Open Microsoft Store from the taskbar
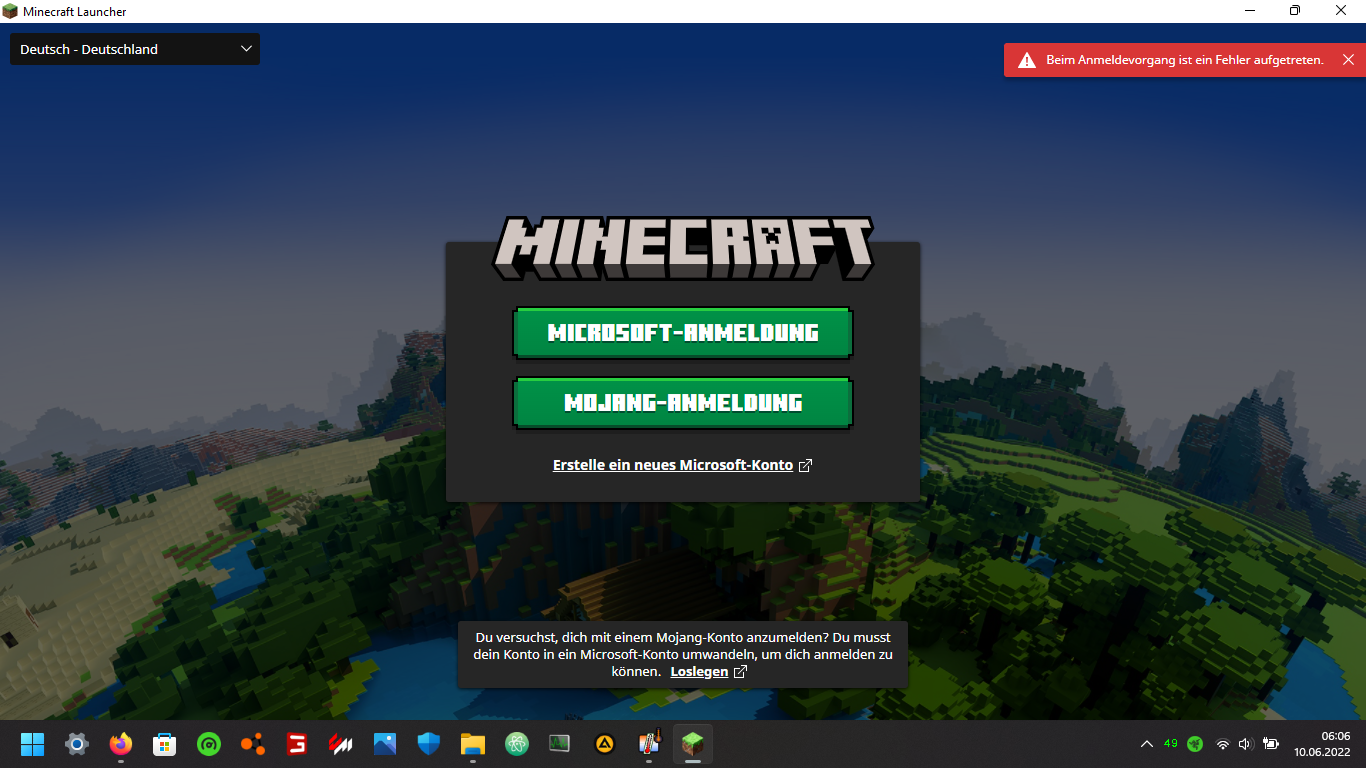Screen dimensions: 1366x768 [x=164, y=744]
